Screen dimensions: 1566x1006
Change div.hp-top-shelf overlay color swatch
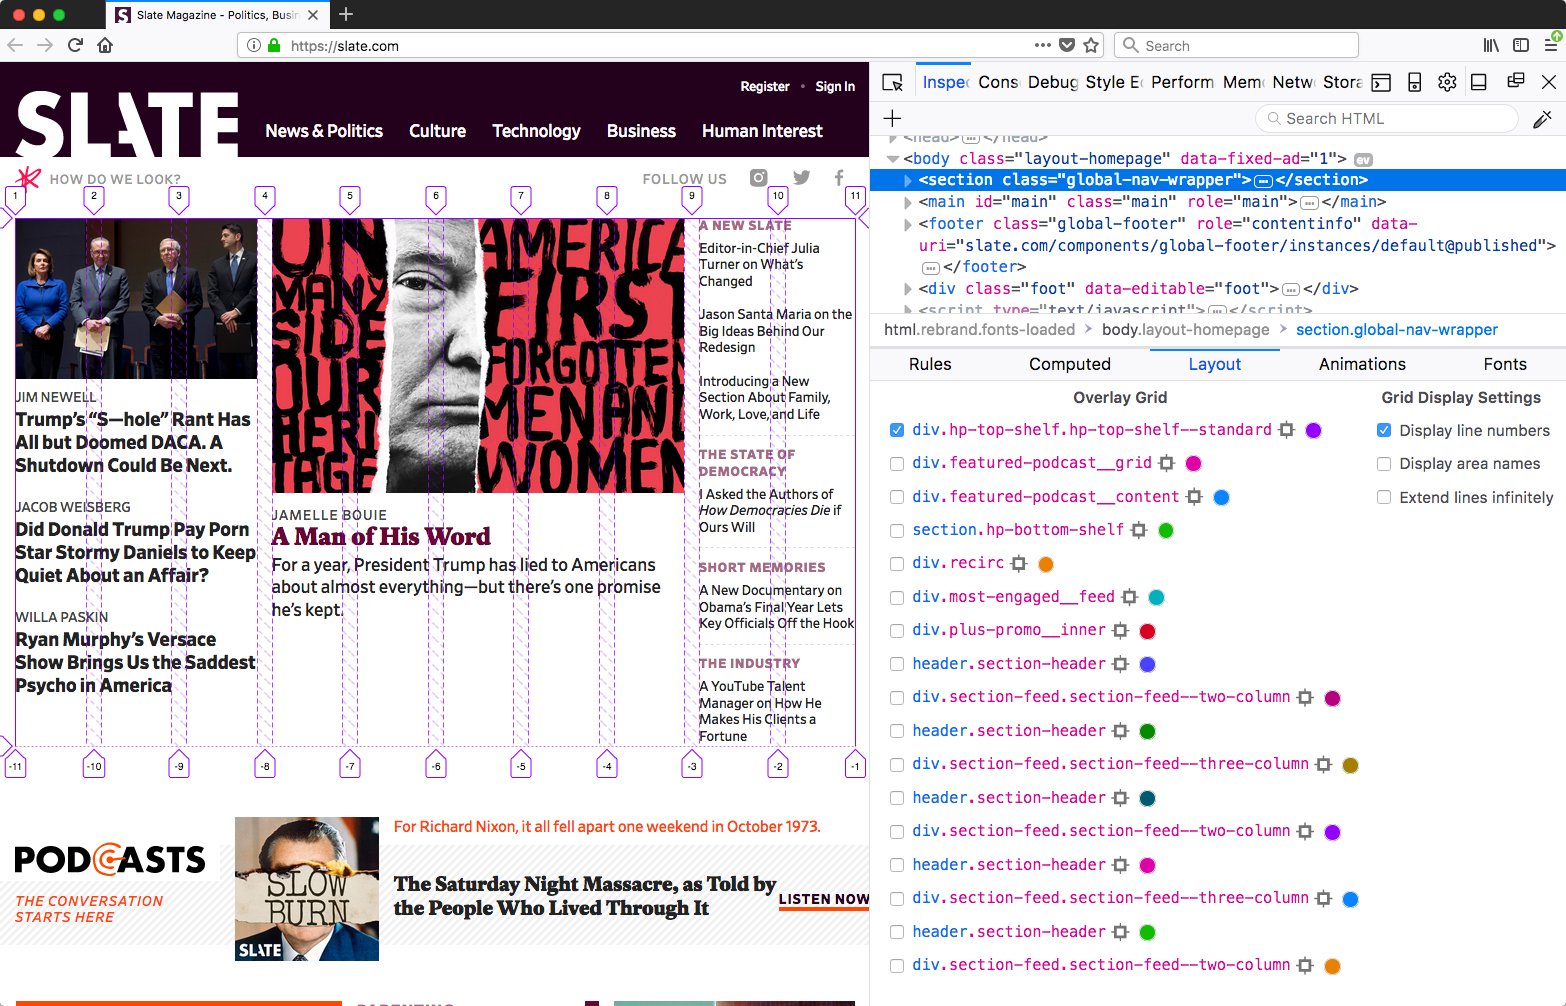coord(1314,430)
